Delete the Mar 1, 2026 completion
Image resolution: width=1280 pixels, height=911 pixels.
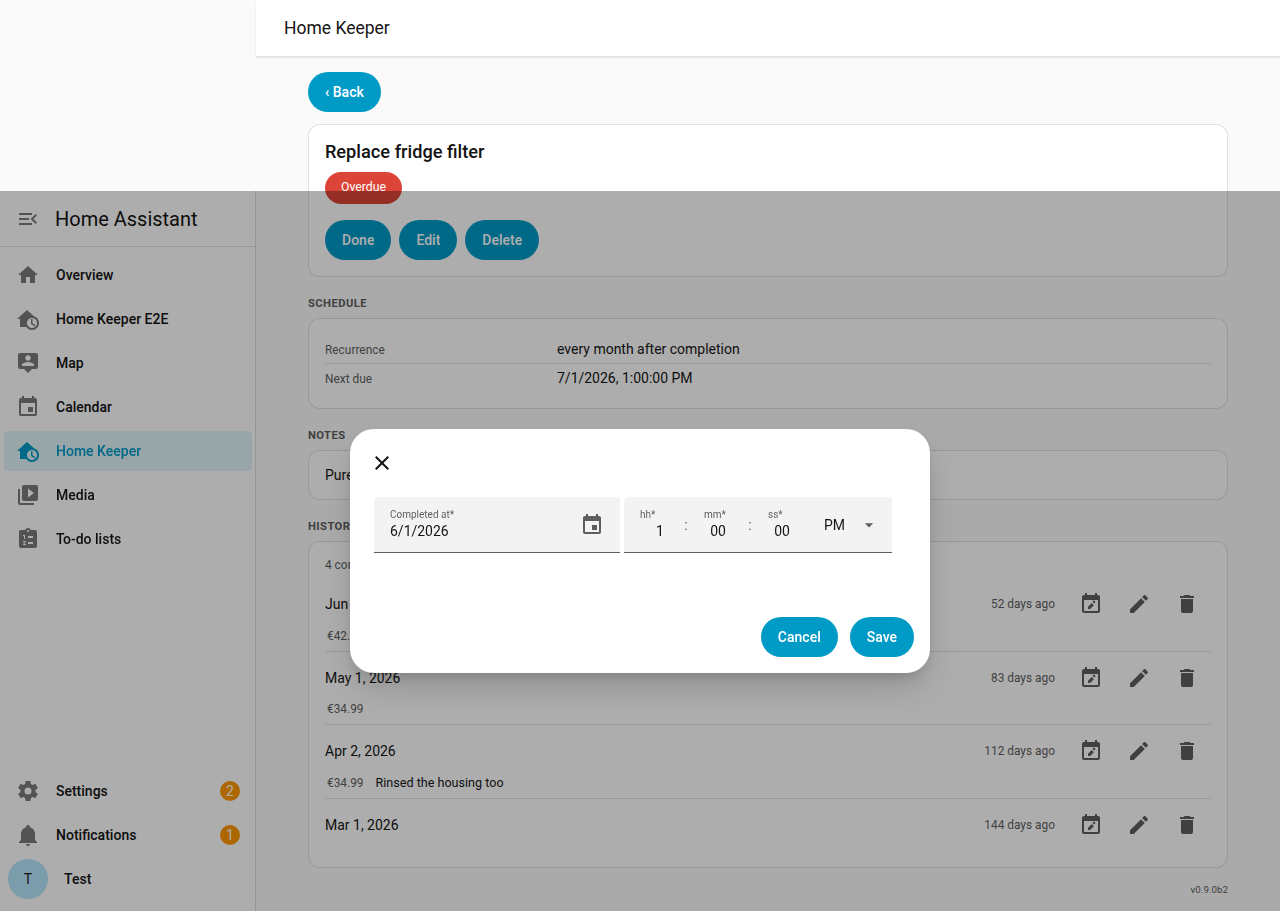pyautogui.click(x=1187, y=825)
